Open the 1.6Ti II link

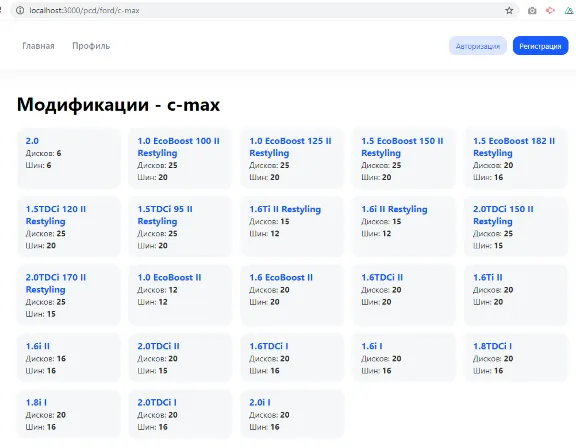tap(488, 278)
